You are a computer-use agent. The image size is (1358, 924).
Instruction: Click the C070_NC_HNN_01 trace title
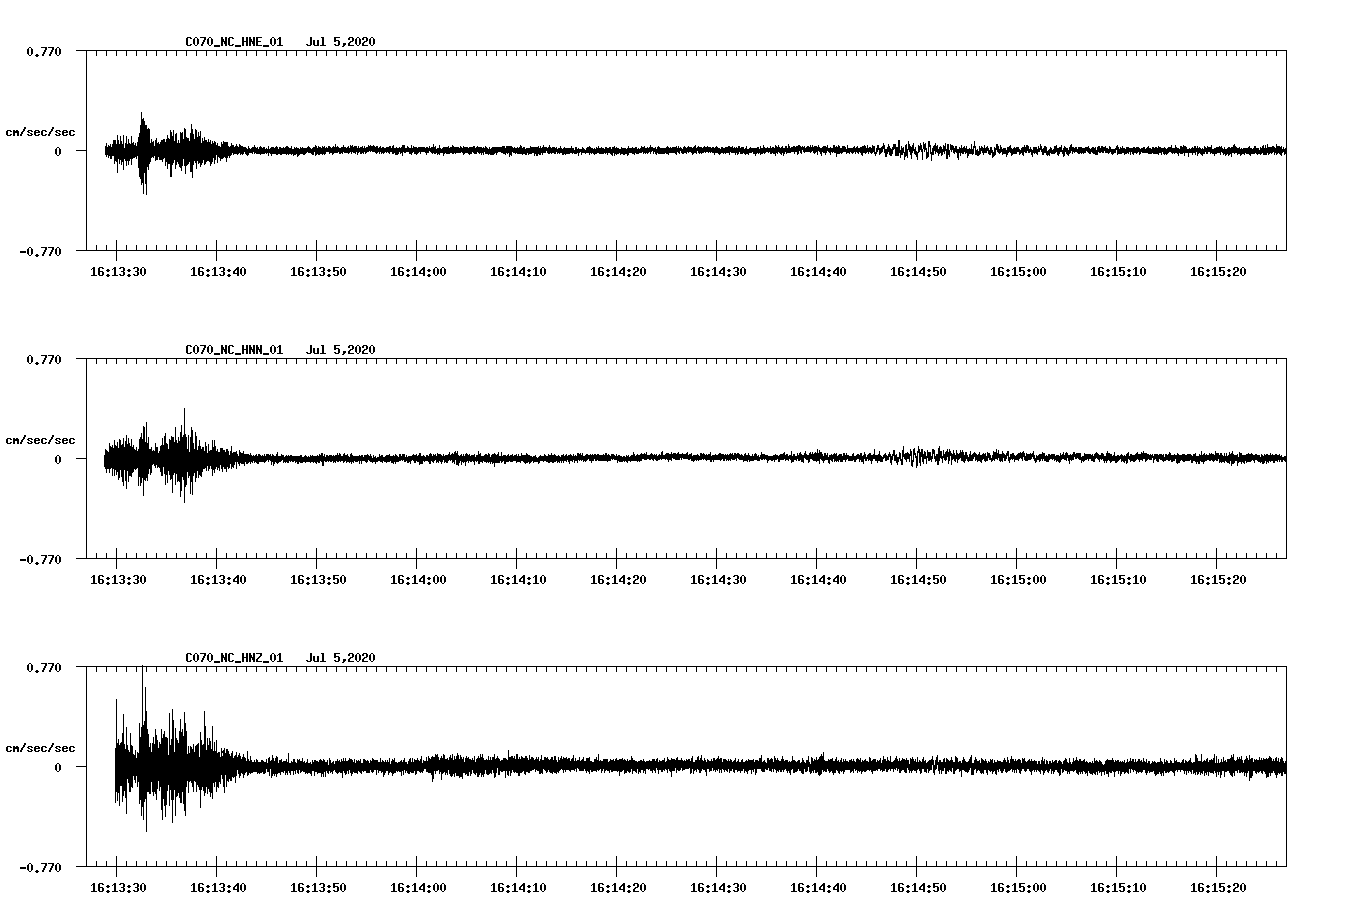(x=234, y=350)
